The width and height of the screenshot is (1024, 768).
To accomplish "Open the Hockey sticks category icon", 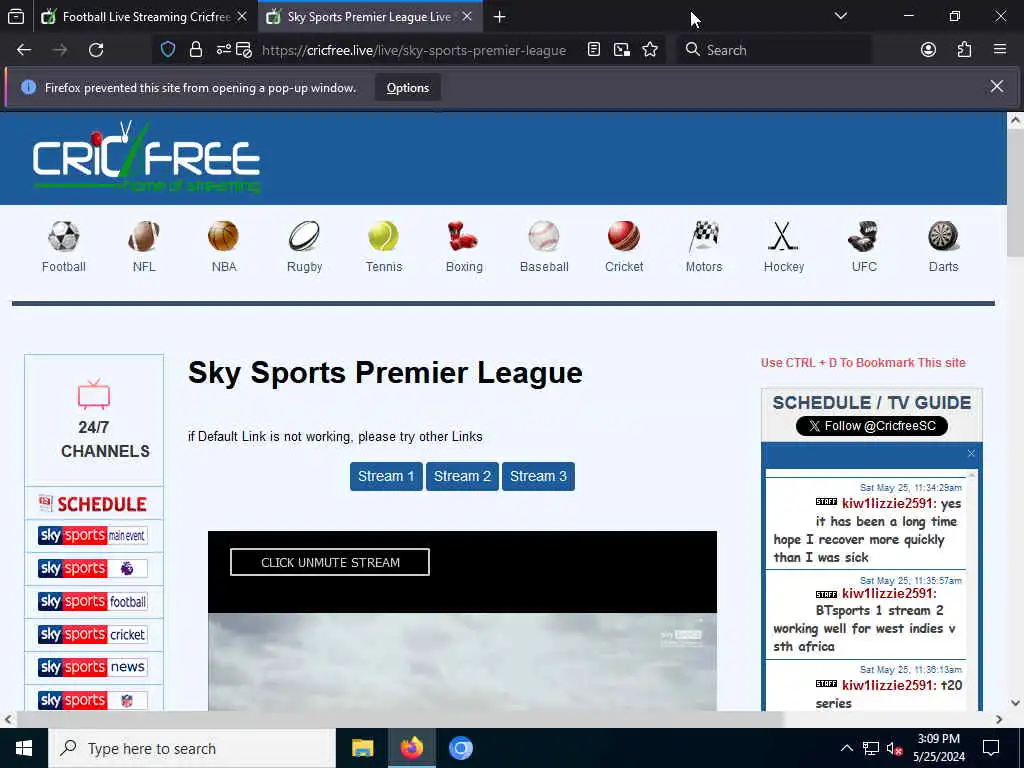I will [x=783, y=236].
